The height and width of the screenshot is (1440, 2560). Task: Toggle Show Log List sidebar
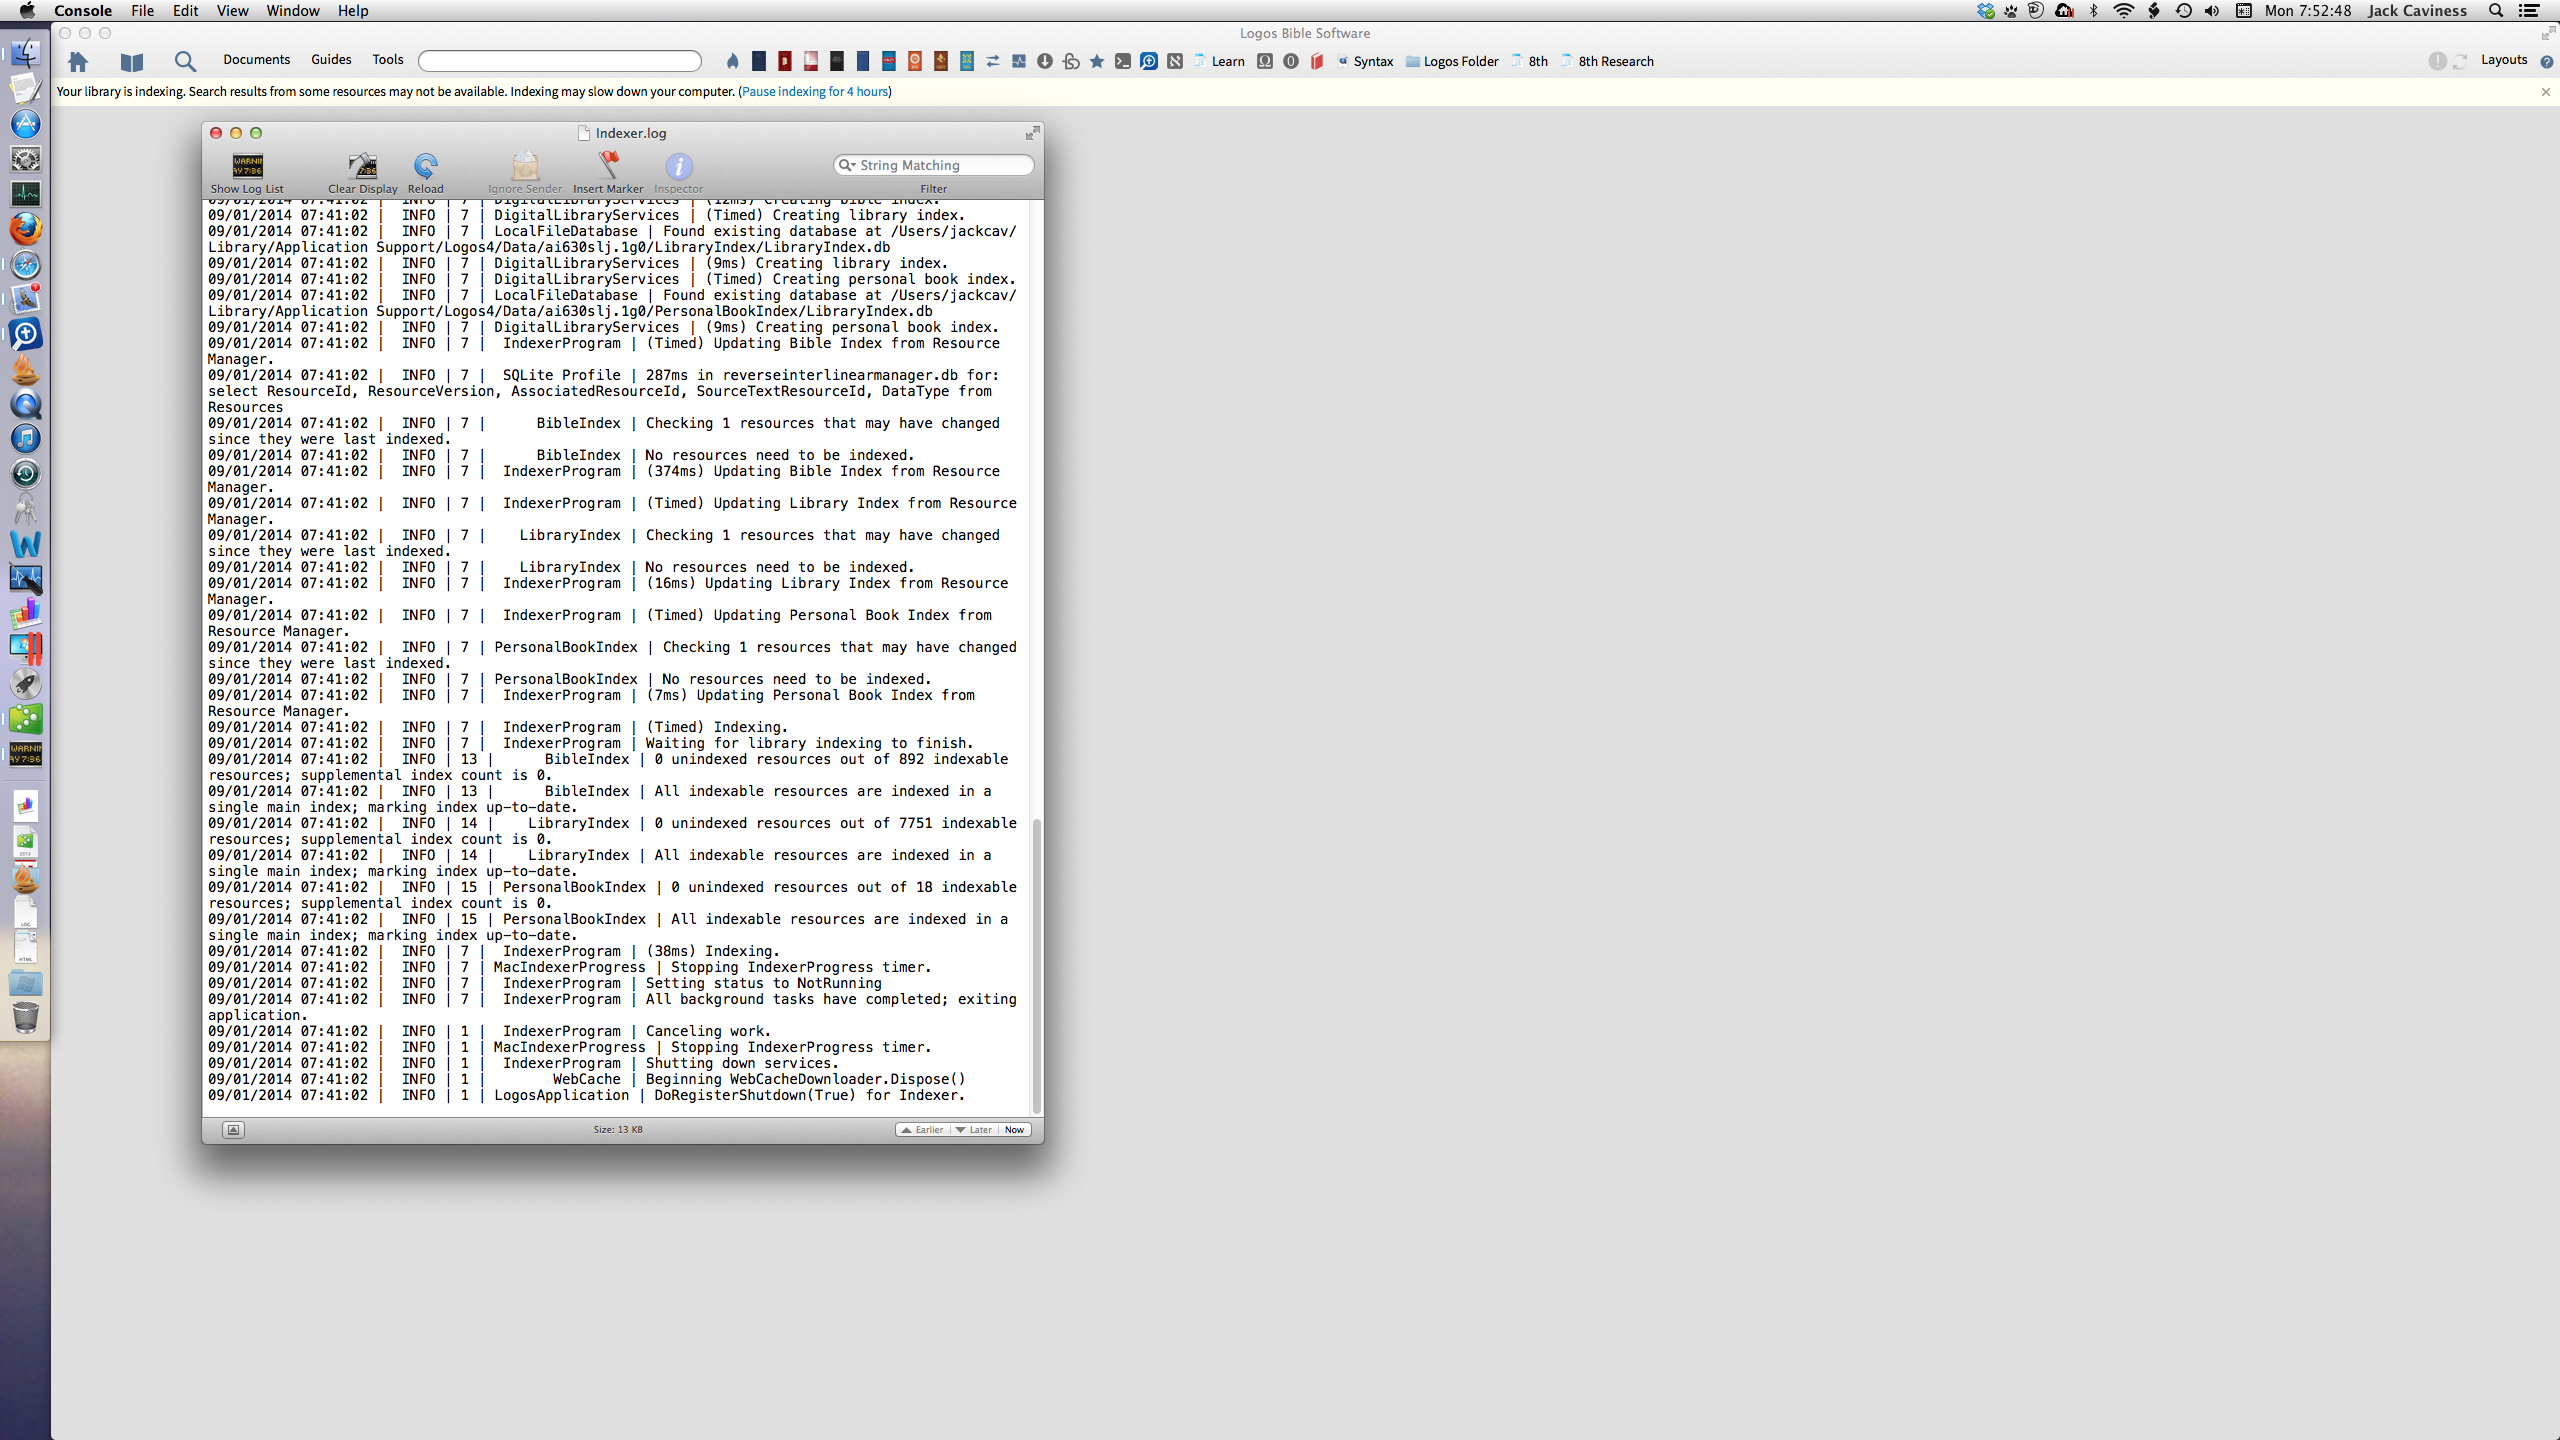[x=247, y=172]
